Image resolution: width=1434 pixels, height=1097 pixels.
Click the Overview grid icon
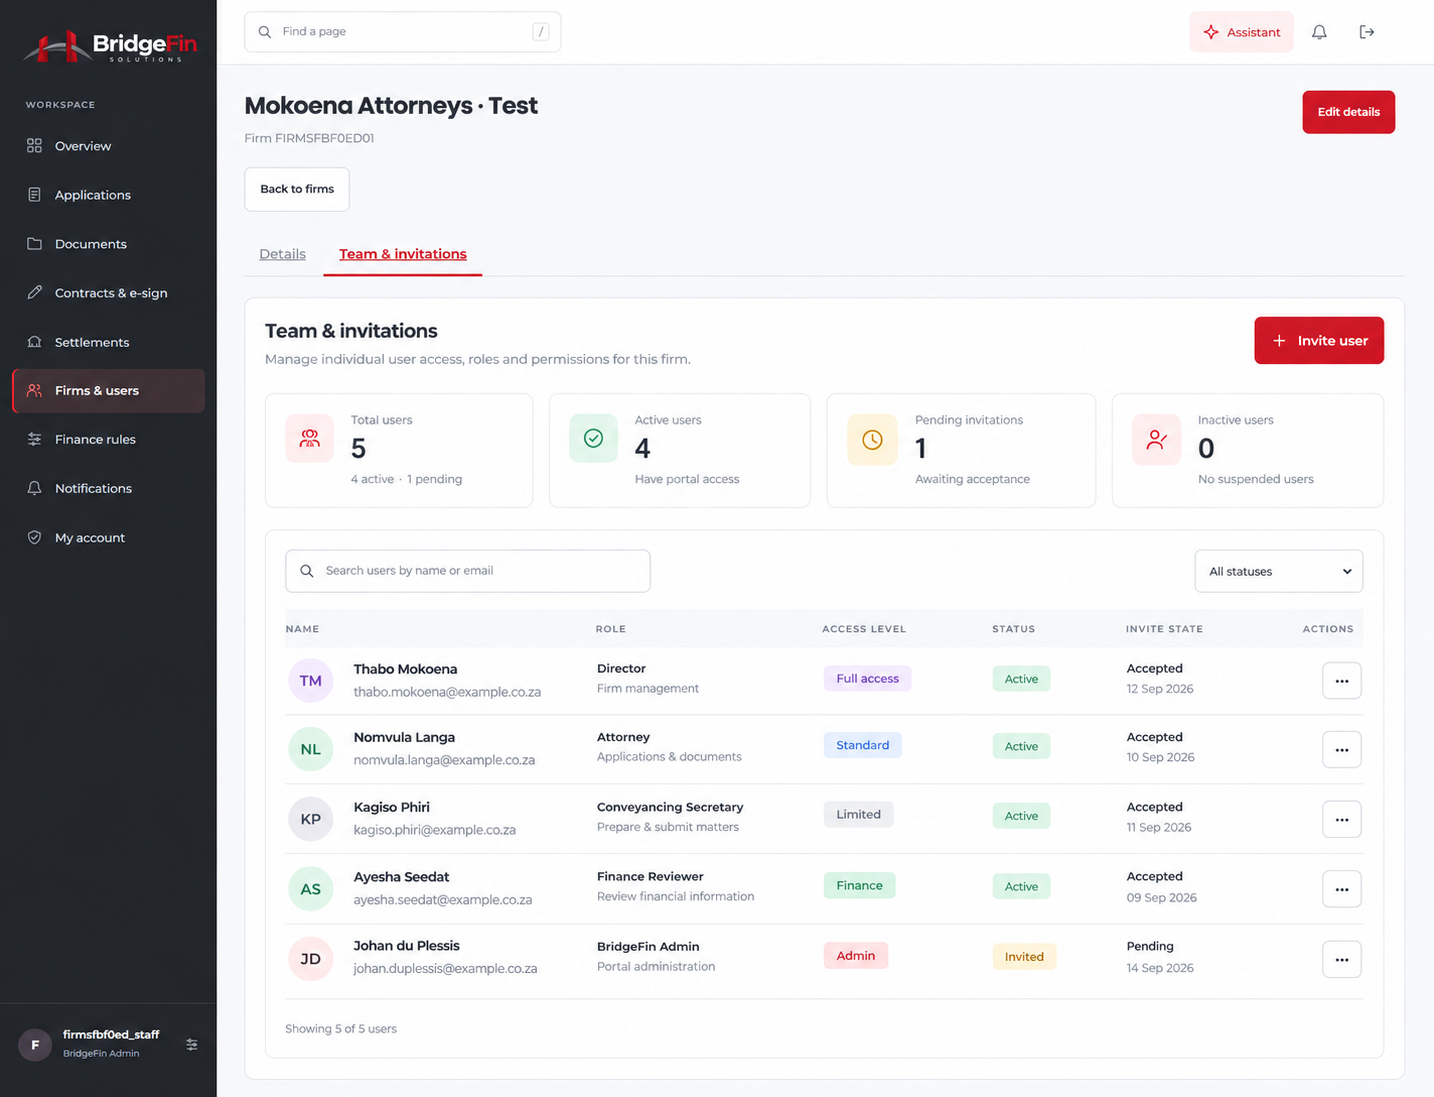pos(35,146)
